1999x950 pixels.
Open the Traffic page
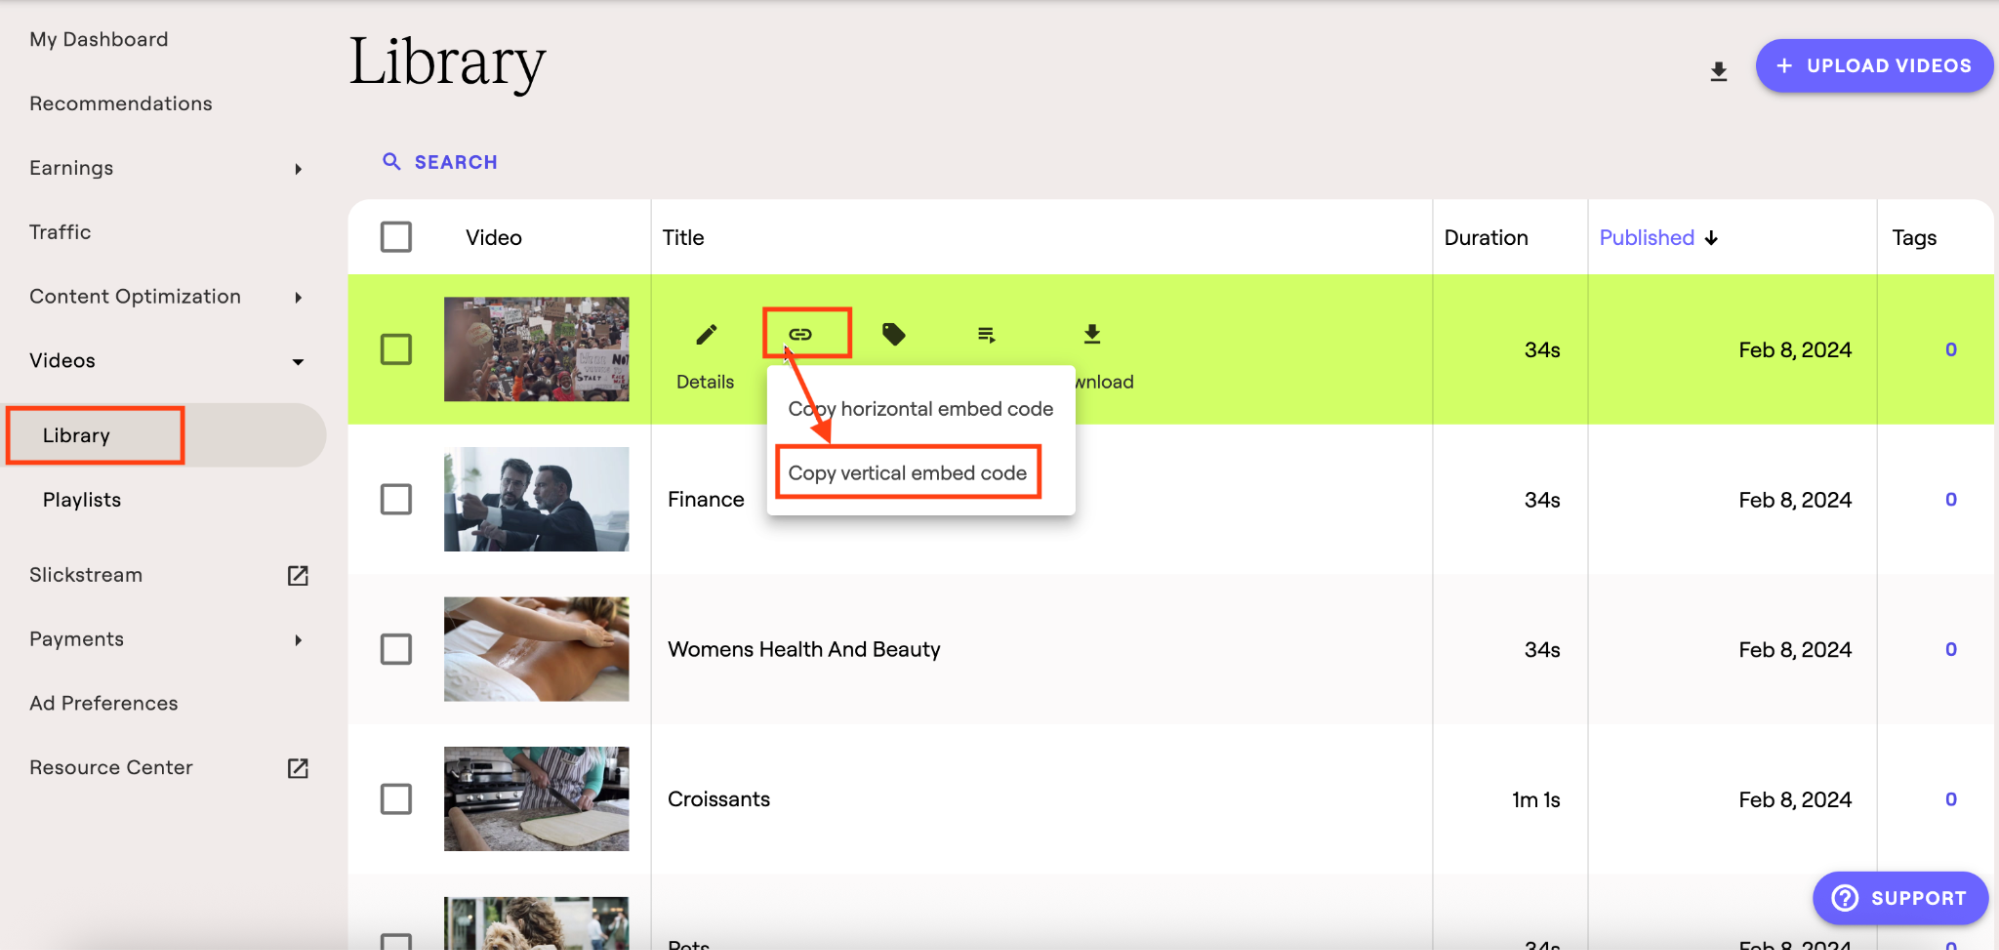click(x=60, y=232)
